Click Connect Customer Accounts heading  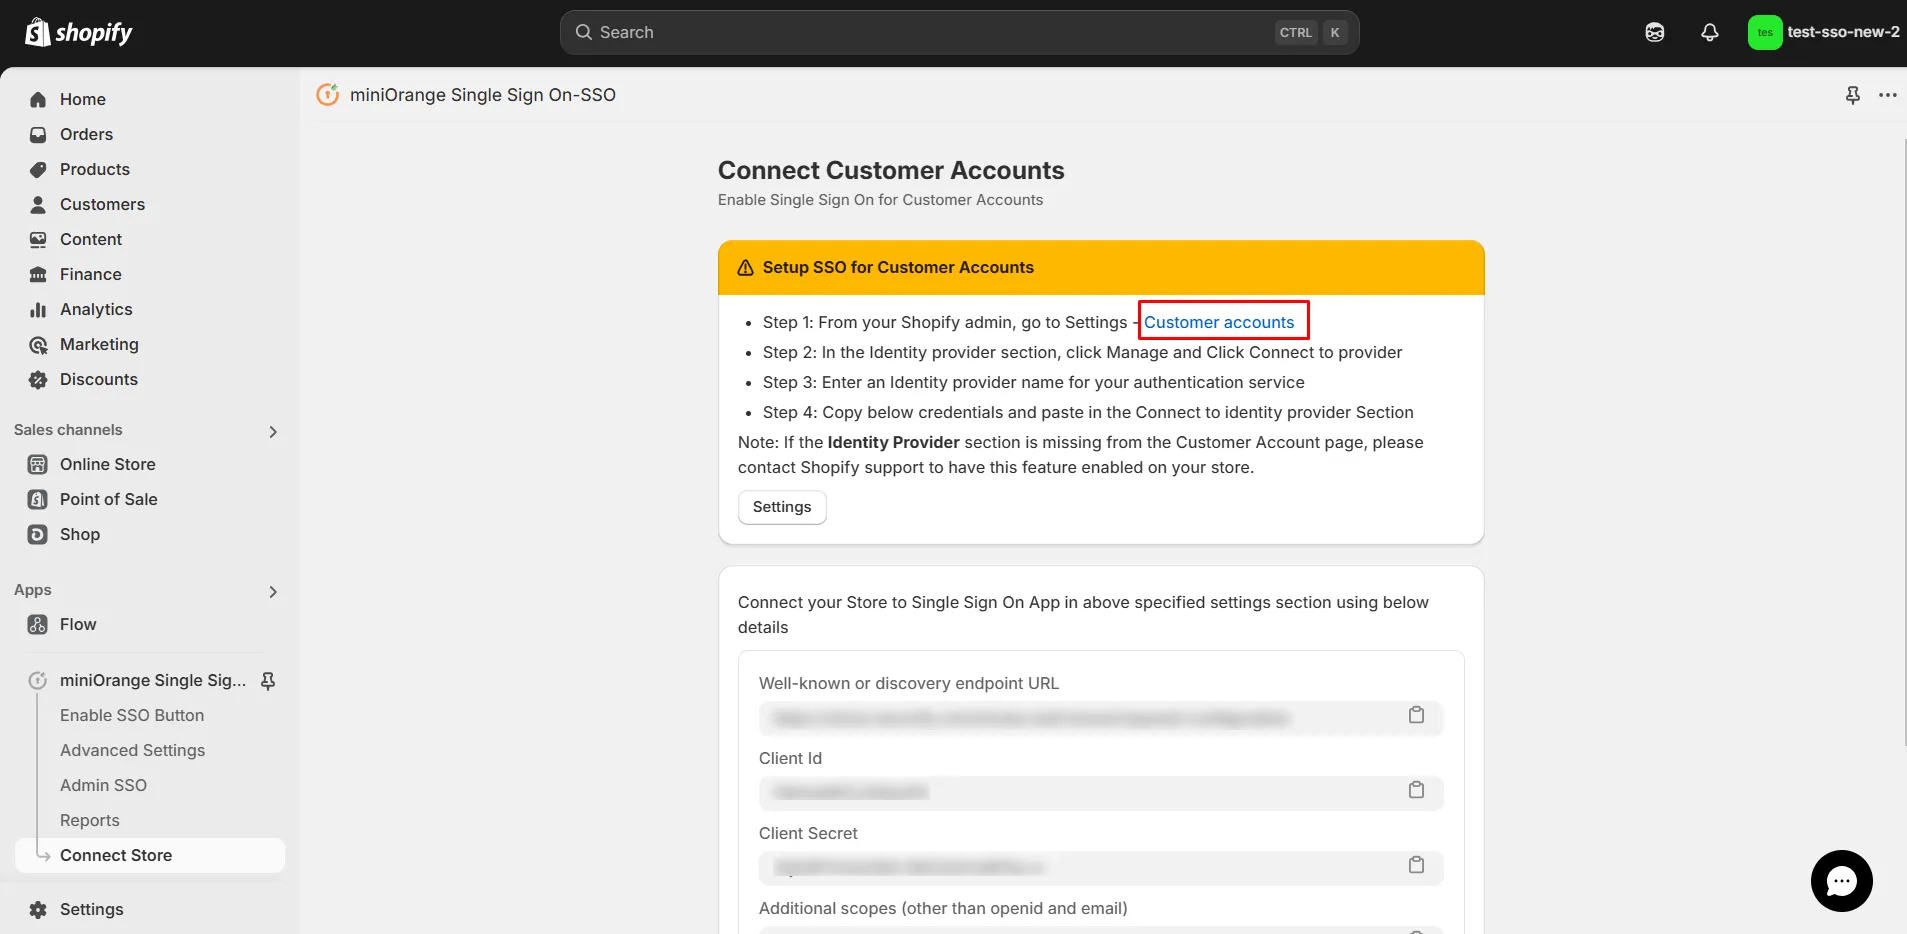tap(891, 170)
